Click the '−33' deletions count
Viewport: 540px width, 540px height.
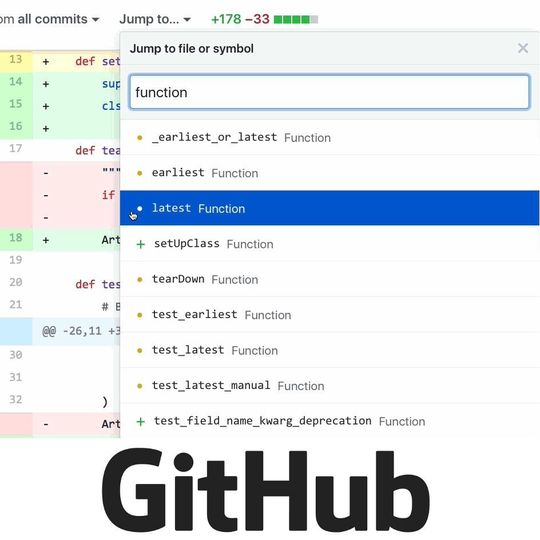click(x=257, y=19)
